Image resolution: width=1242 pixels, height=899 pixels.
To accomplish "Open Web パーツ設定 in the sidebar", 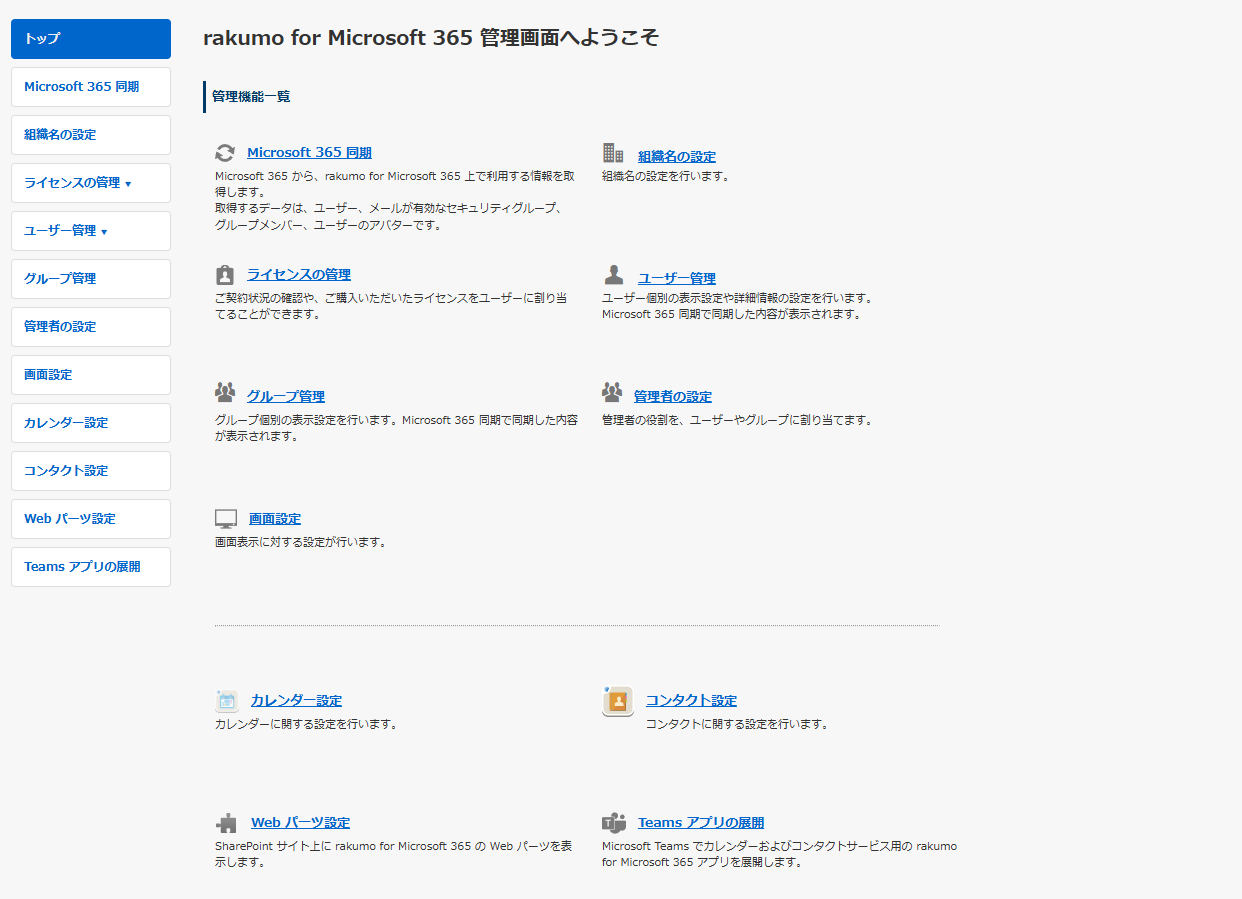I will click(91, 519).
